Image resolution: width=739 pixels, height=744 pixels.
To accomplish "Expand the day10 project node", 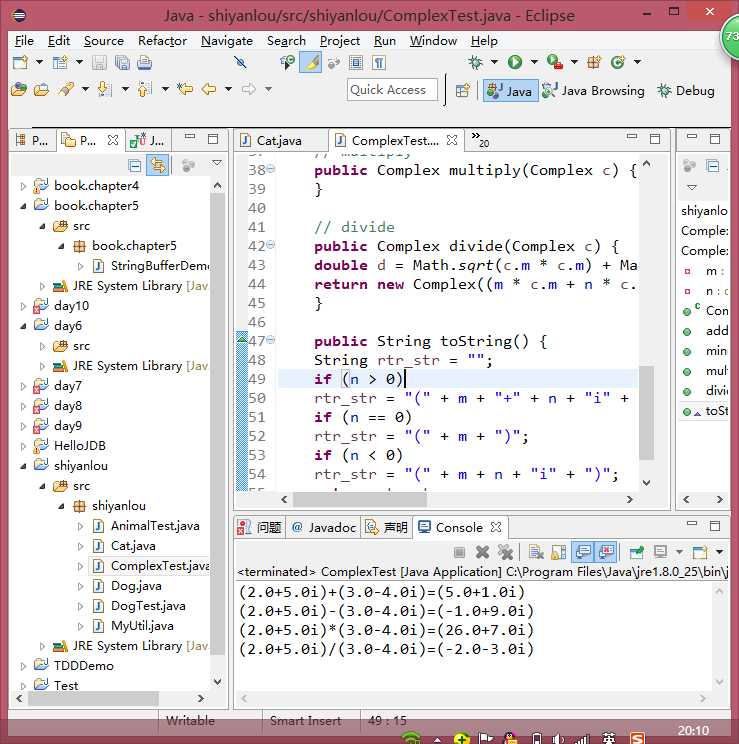I will (23, 306).
